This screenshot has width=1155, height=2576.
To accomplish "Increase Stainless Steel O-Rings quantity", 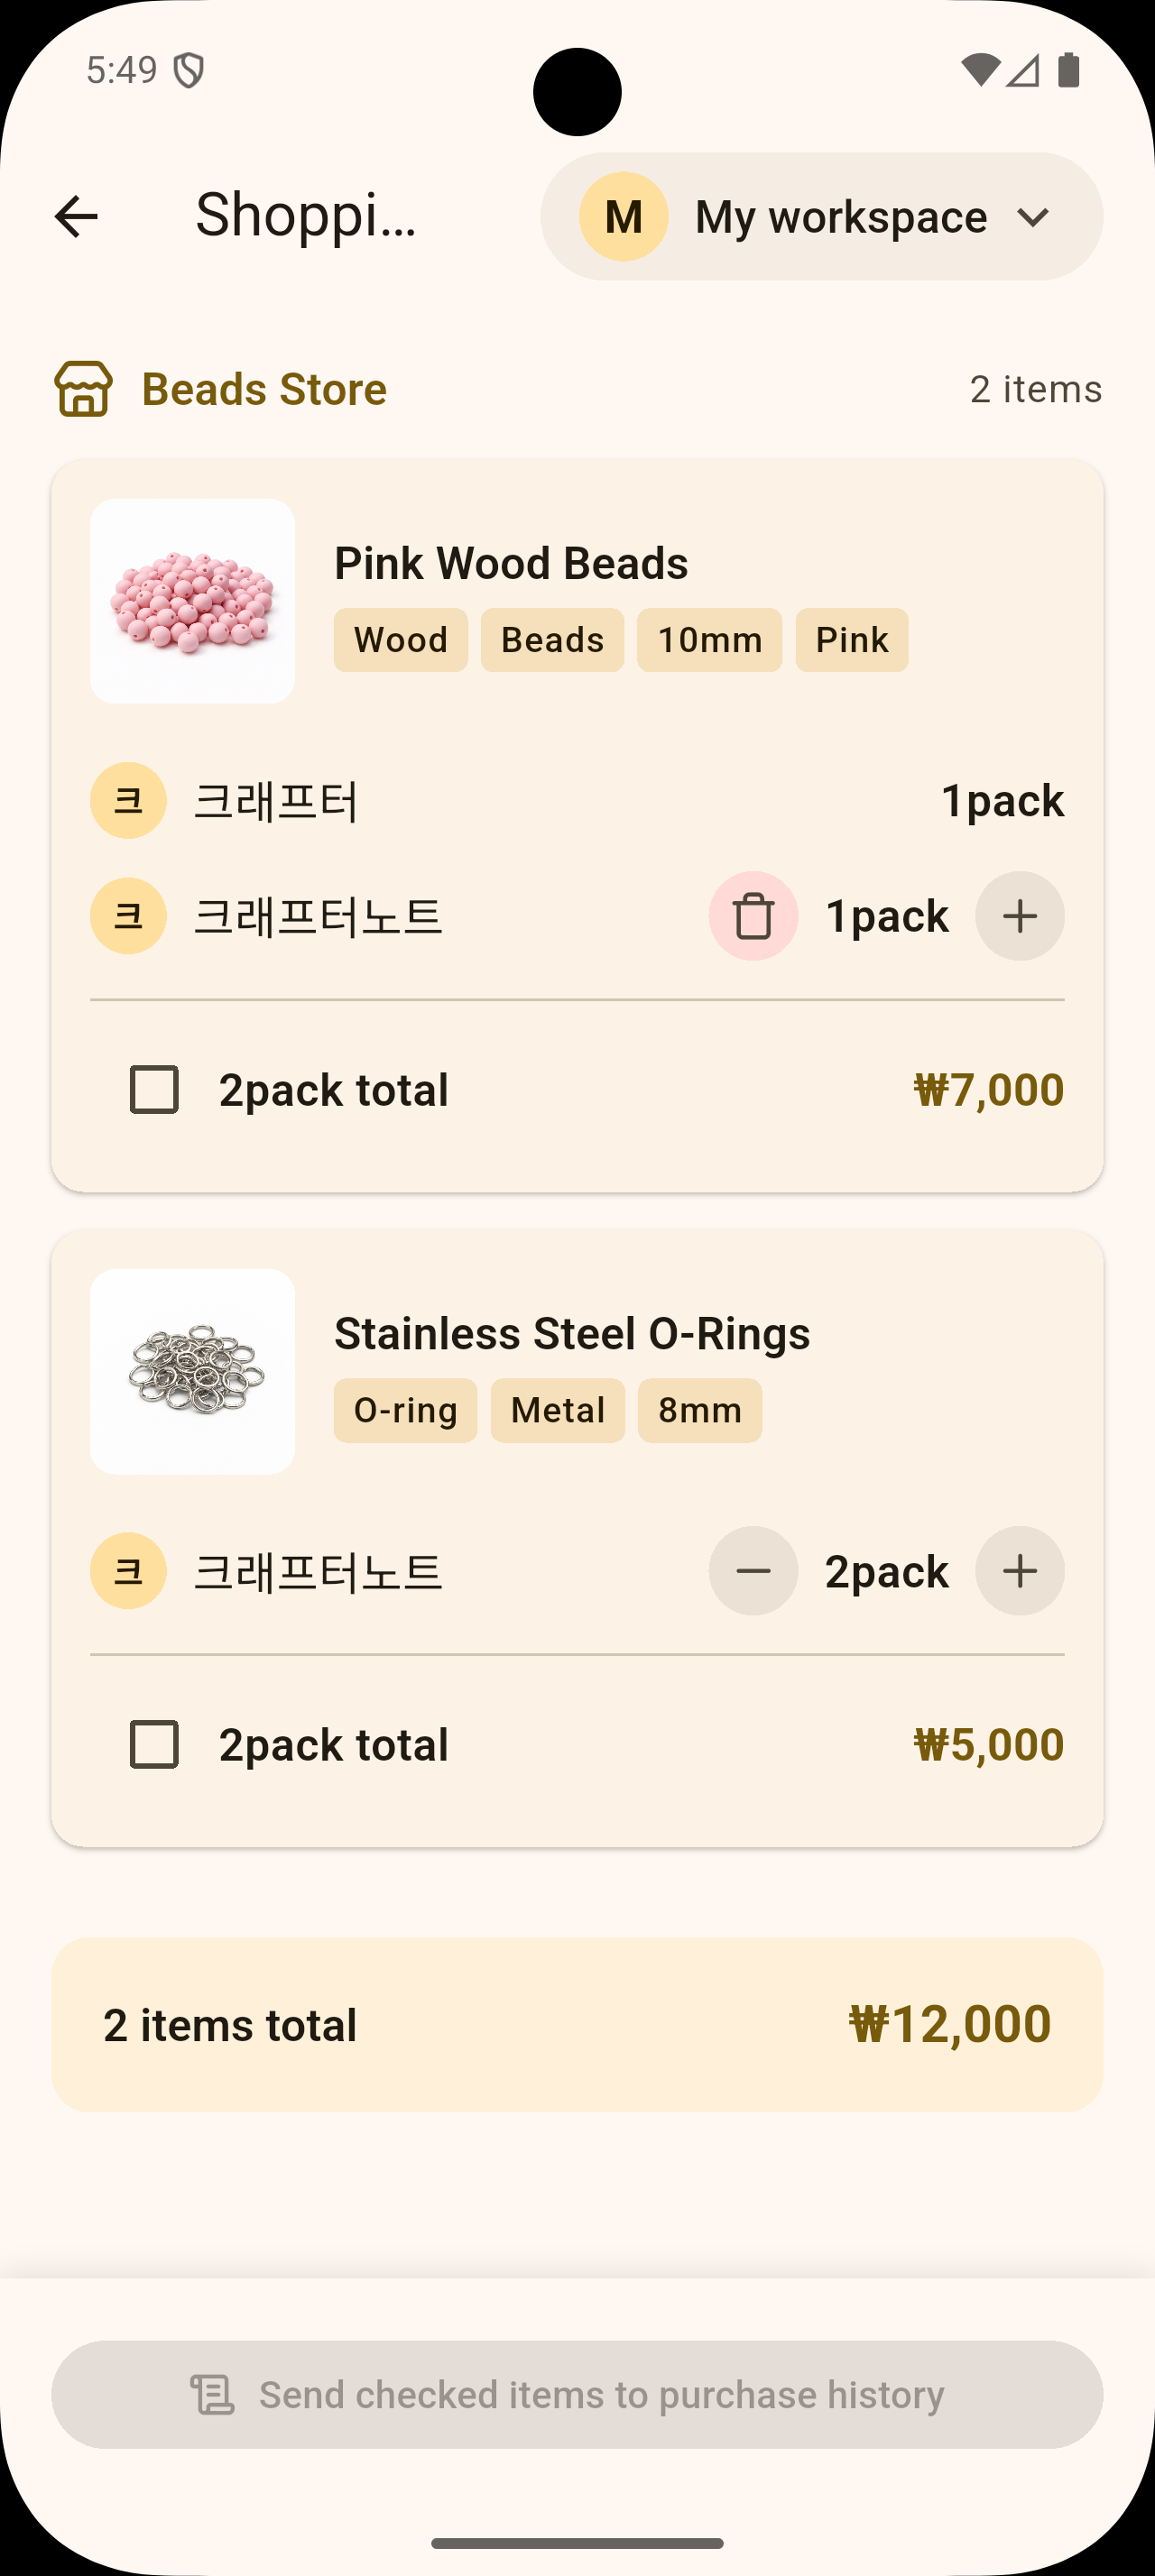I will pyautogui.click(x=1019, y=1571).
